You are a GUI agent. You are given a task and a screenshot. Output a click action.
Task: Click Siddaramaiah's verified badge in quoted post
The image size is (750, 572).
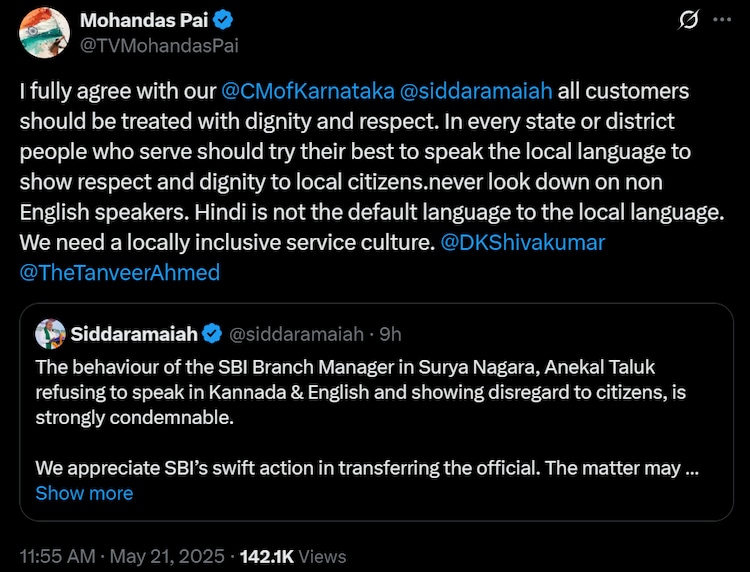coord(212,333)
